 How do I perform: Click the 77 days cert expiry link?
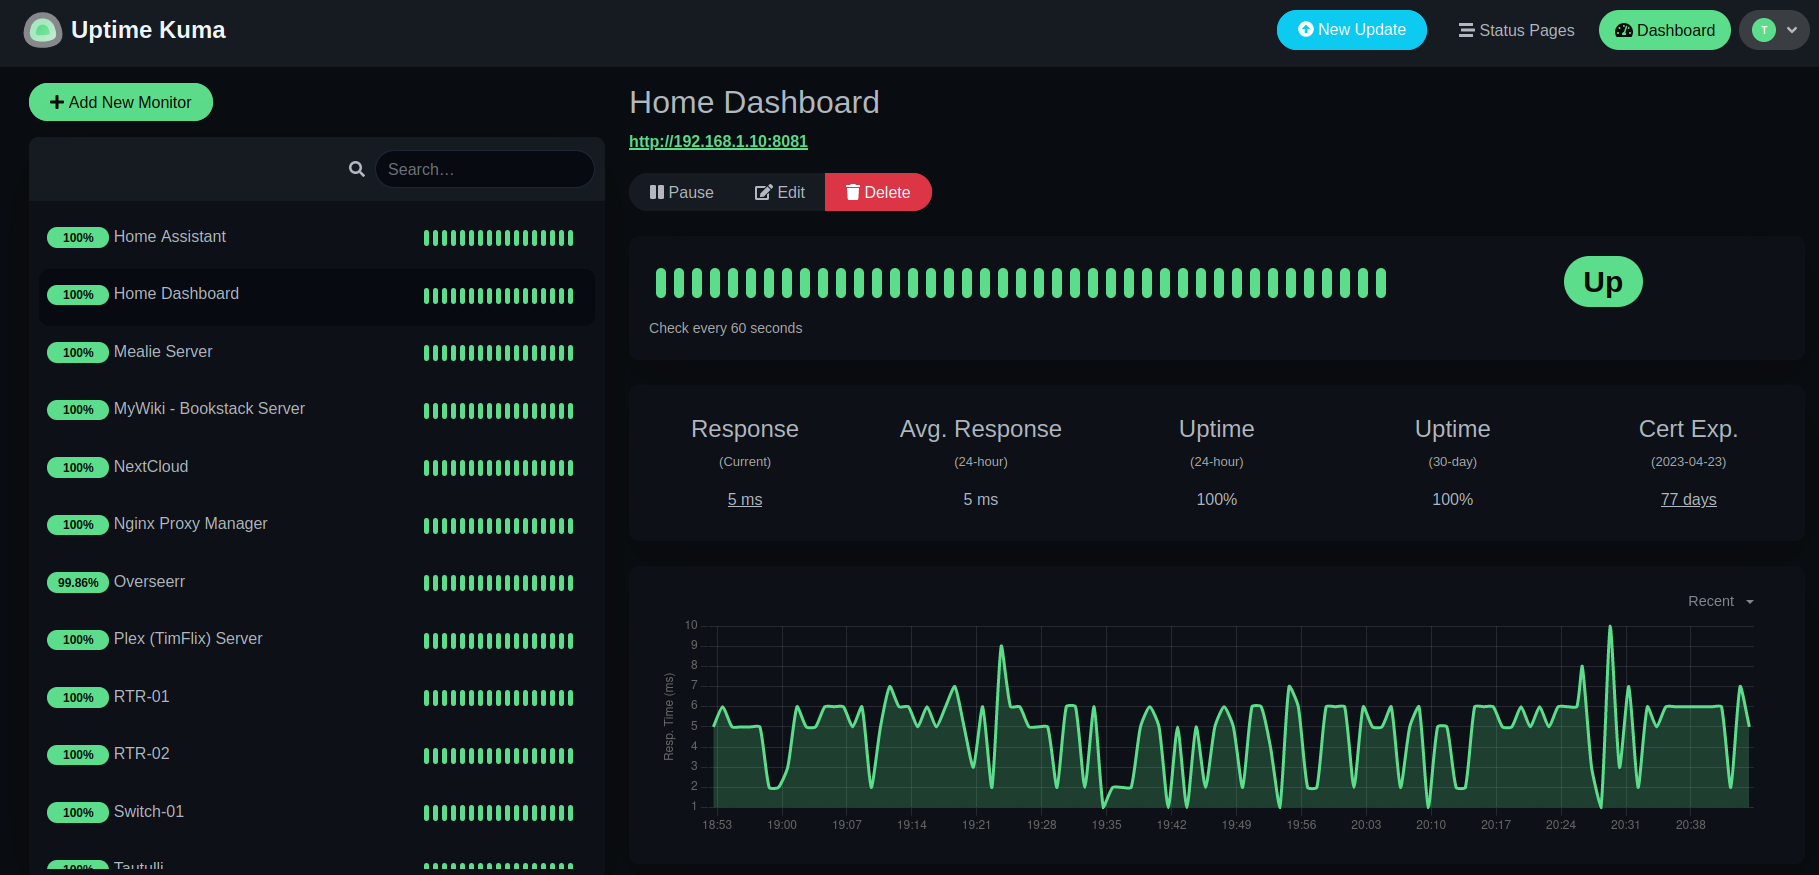(1688, 499)
